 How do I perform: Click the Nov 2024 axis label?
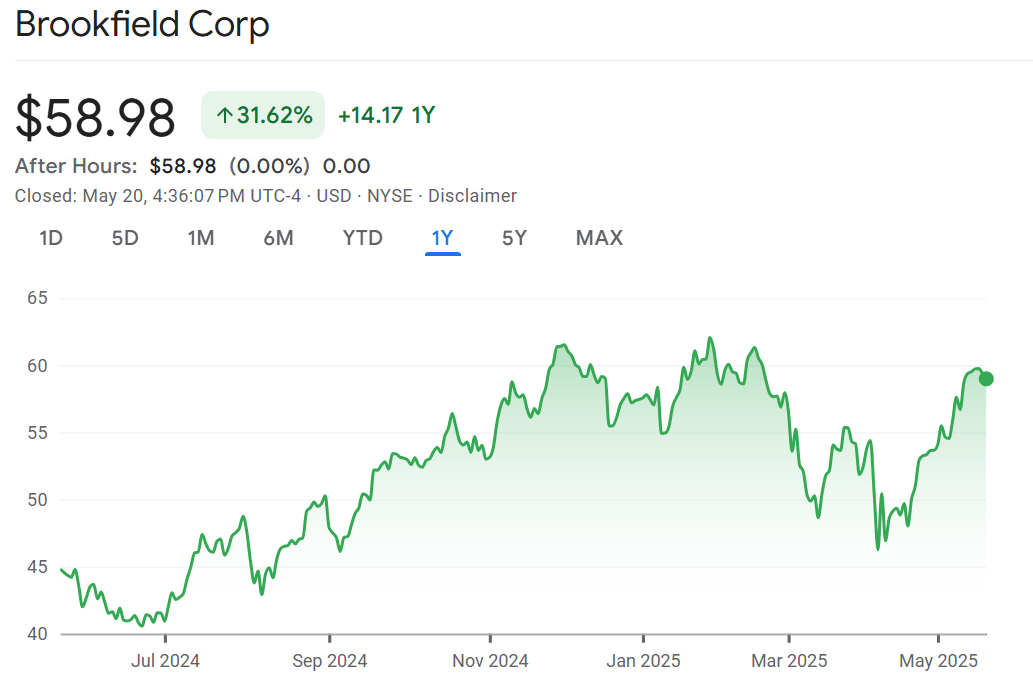tap(490, 660)
